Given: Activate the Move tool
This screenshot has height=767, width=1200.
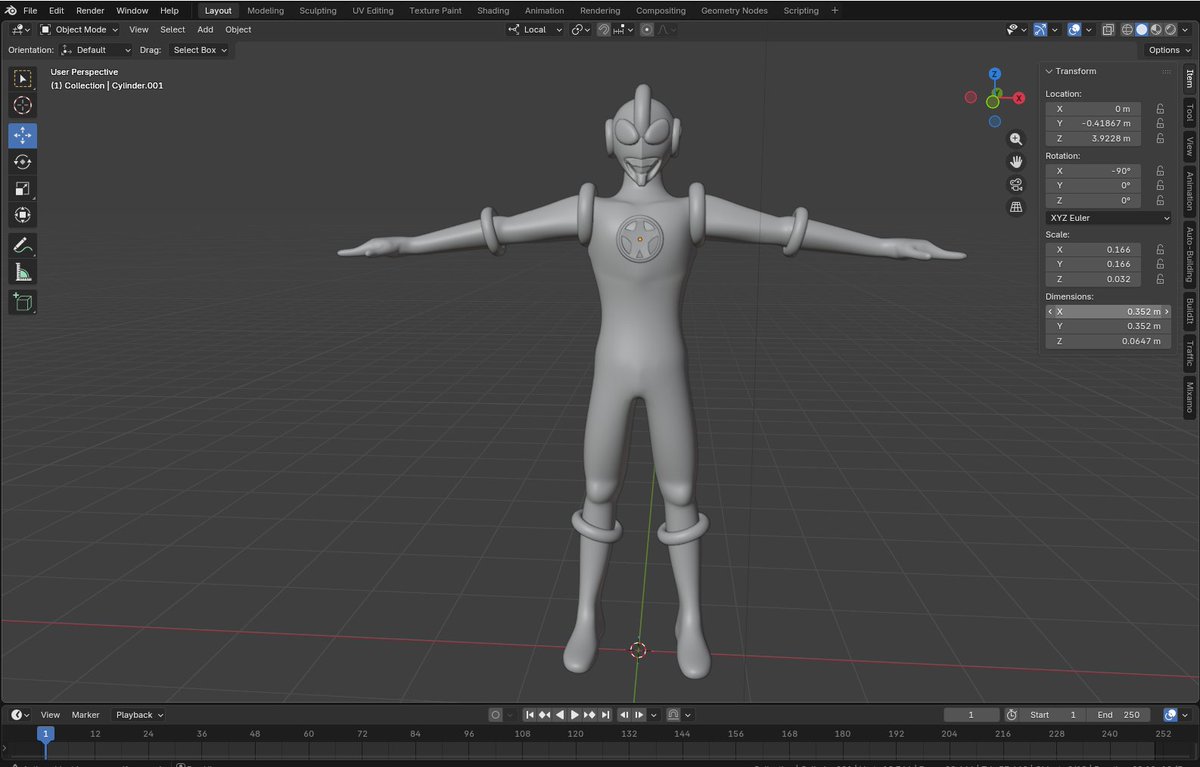Looking at the screenshot, I should point(23,136).
